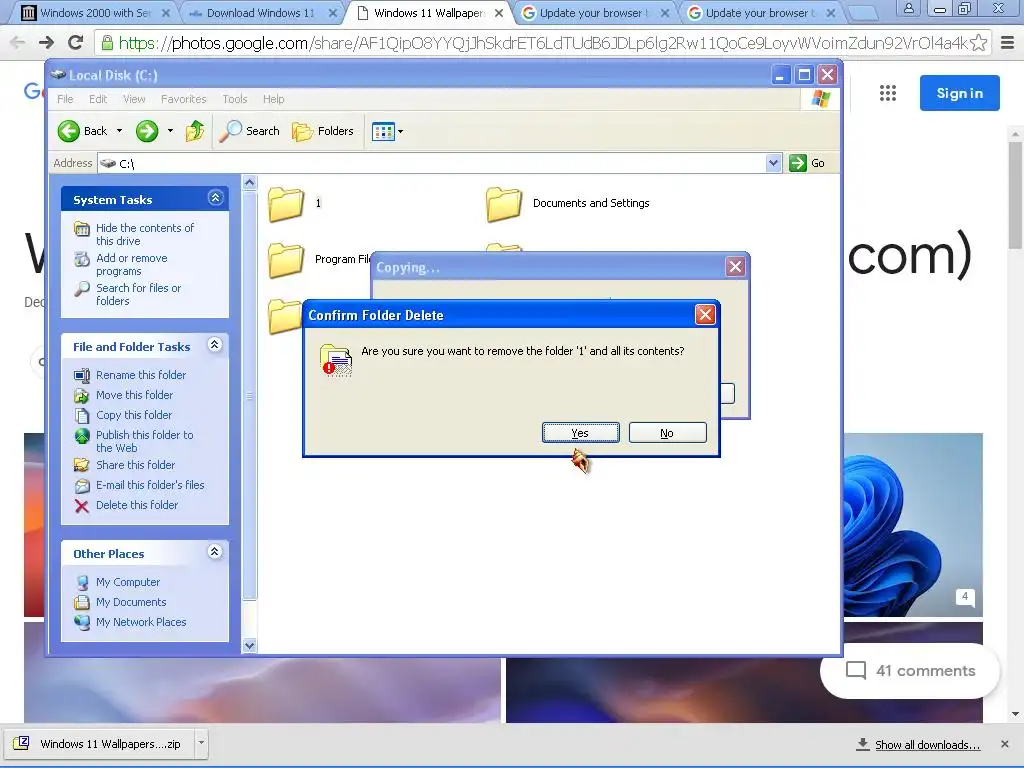The height and width of the screenshot is (768, 1024).
Task: Open the Edit menu in Explorer
Action: (x=98, y=99)
